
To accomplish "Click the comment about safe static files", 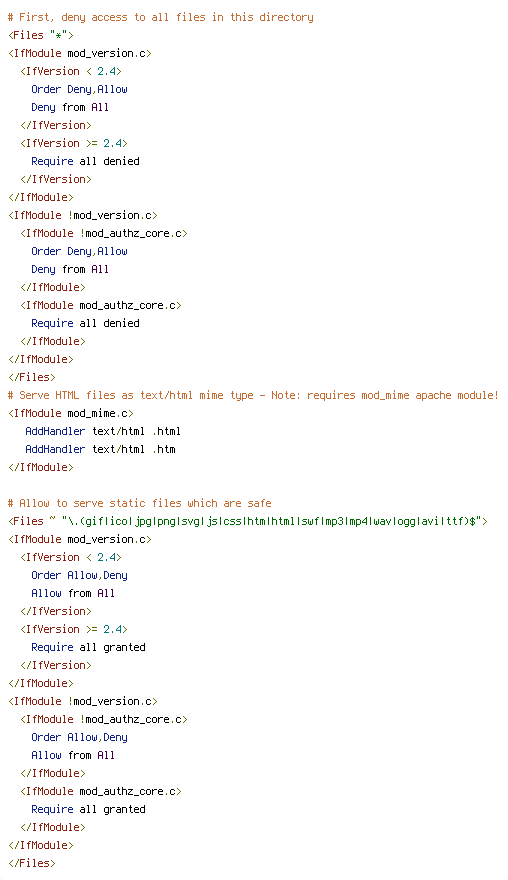I will click(140, 503).
